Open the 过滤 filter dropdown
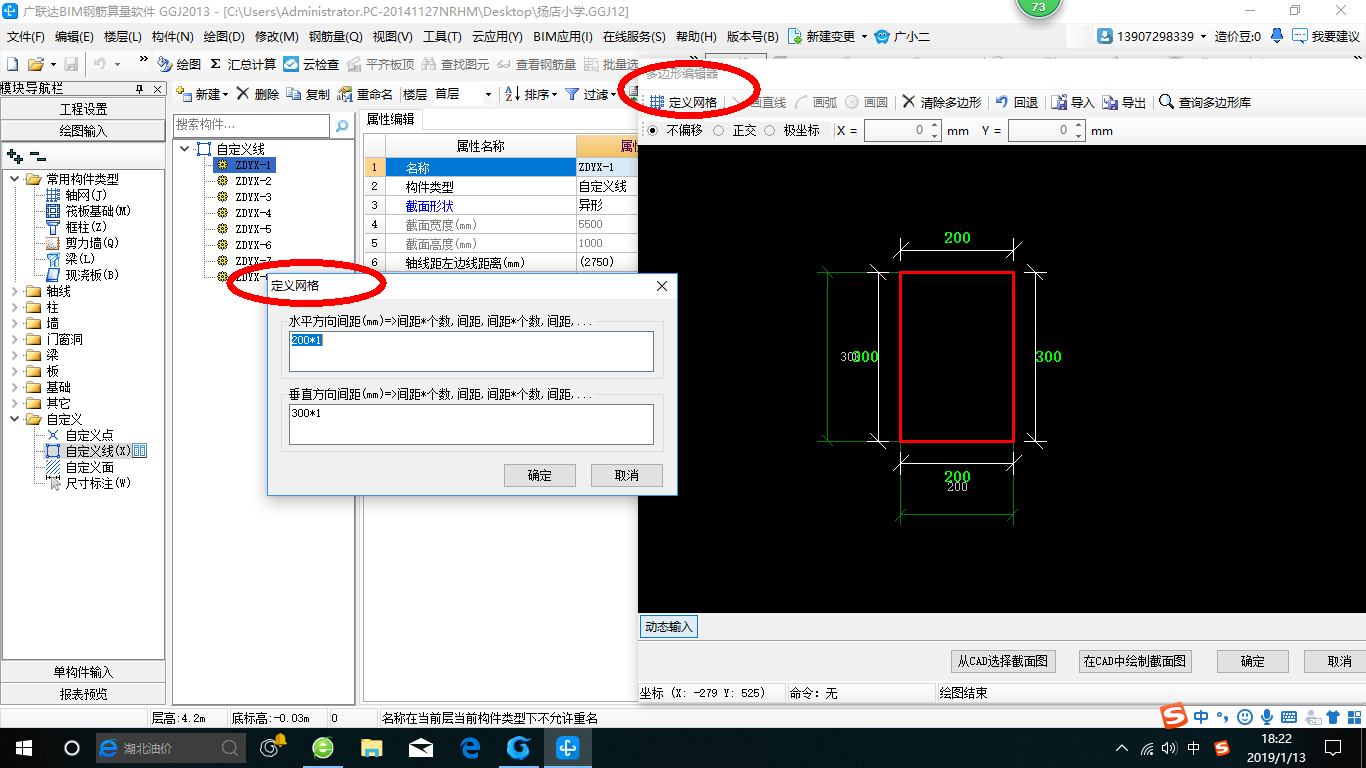The height and width of the screenshot is (768, 1366). [589, 94]
